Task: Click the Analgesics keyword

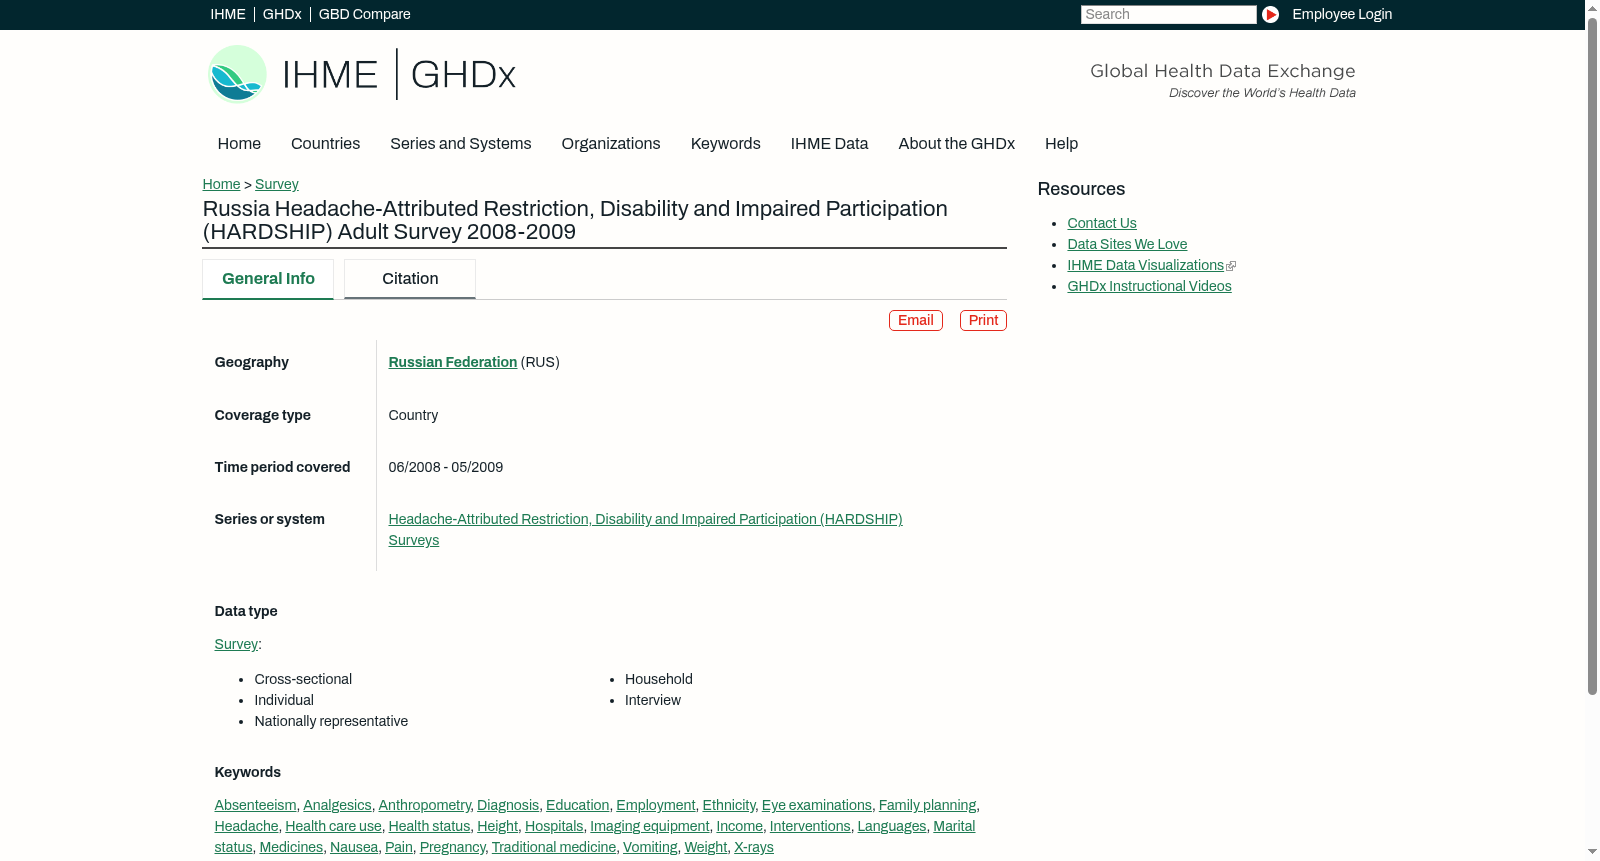Action: [x=337, y=806]
